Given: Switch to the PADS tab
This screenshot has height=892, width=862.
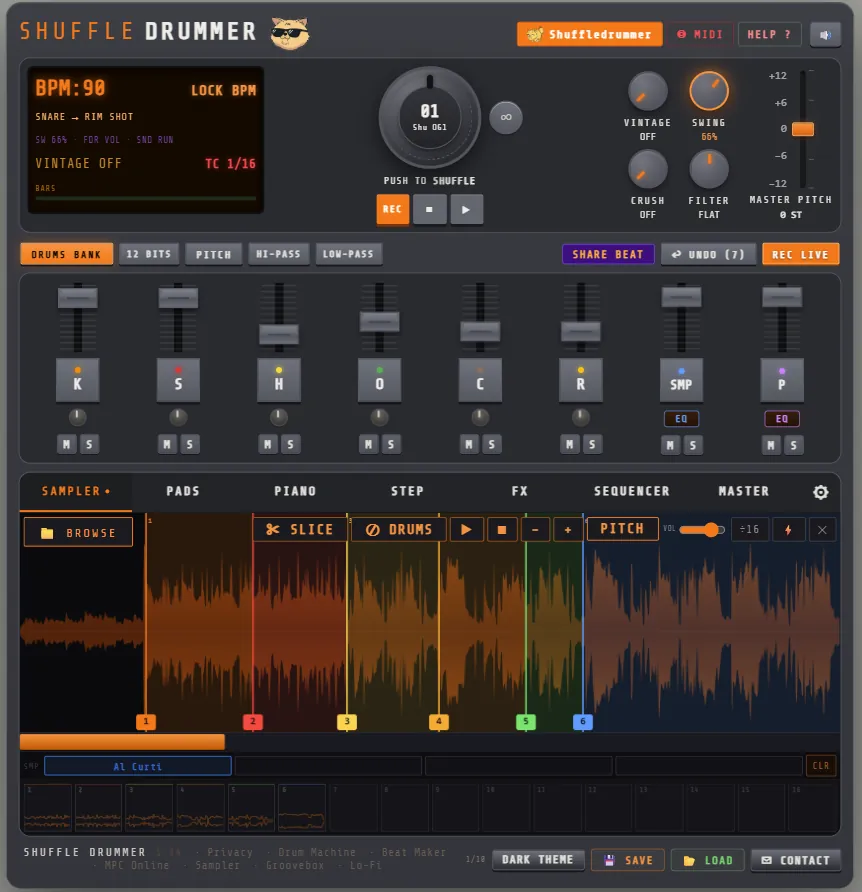Looking at the screenshot, I should 183,492.
